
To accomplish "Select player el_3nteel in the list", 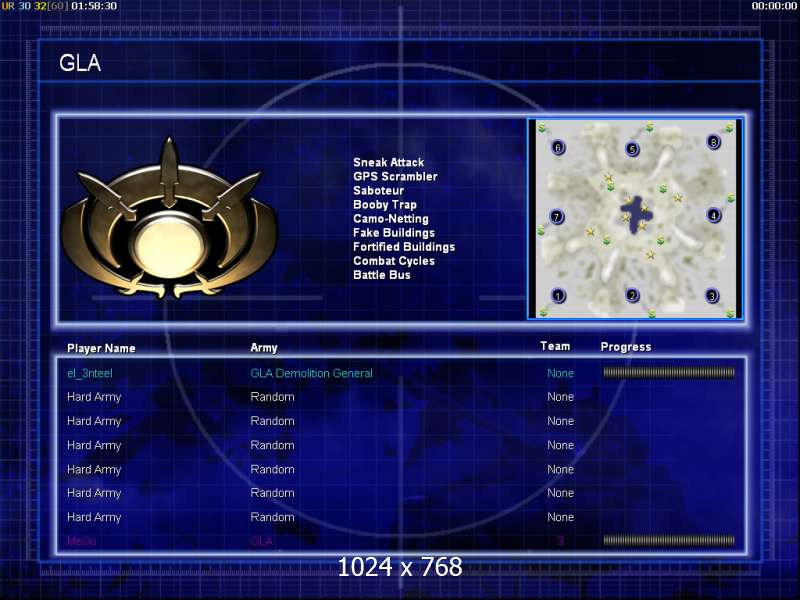I will pyautogui.click(x=90, y=373).
